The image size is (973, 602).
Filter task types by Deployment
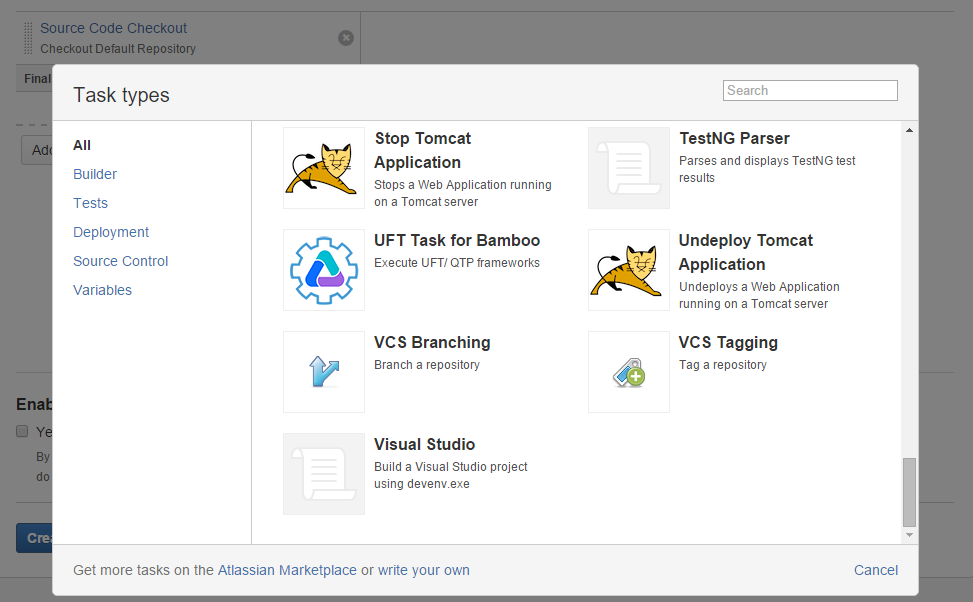[x=111, y=232]
